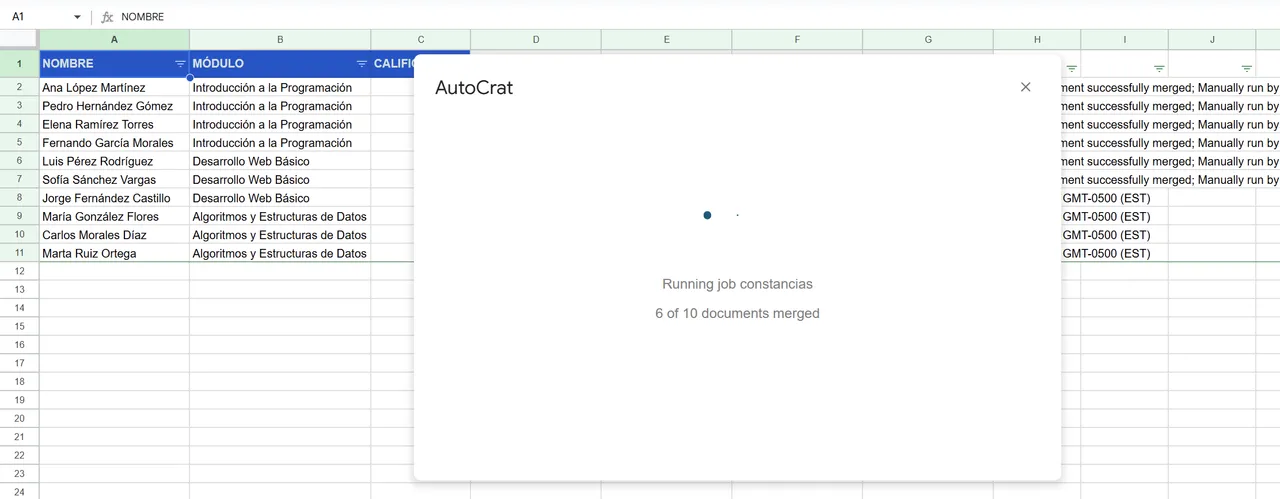Image resolution: width=1280 pixels, height=499 pixels.
Task: Select the module cell in Marta Ruiz Ortega's row
Action: (x=280, y=253)
